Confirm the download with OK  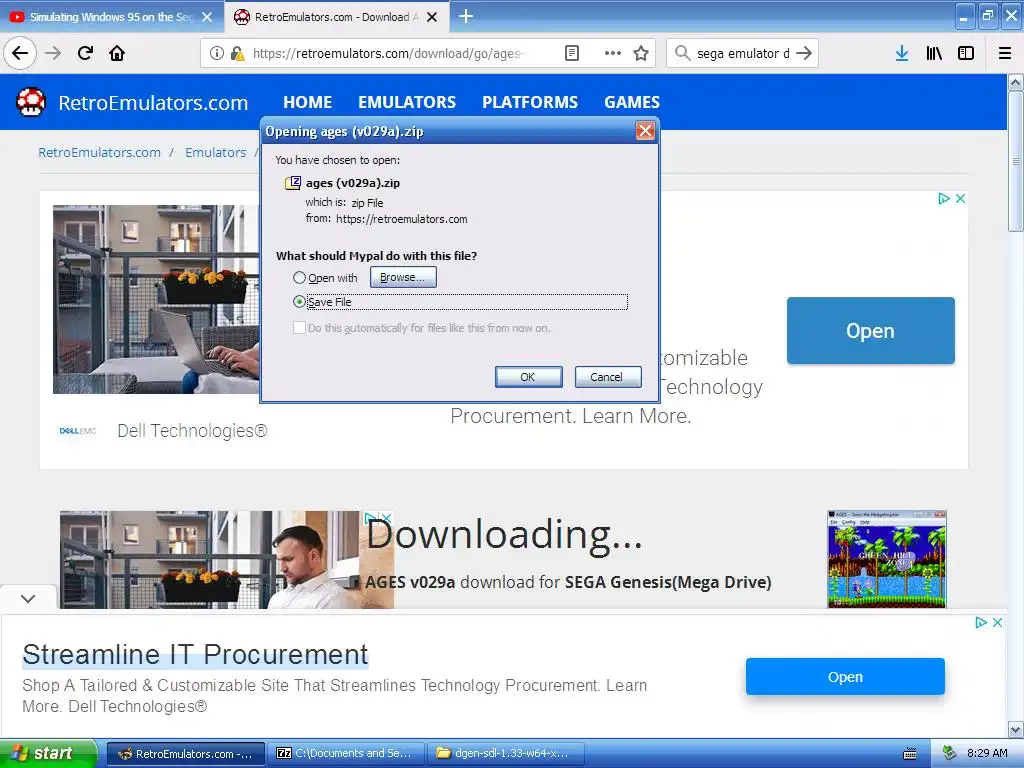pyautogui.click(x=528, y=377)
